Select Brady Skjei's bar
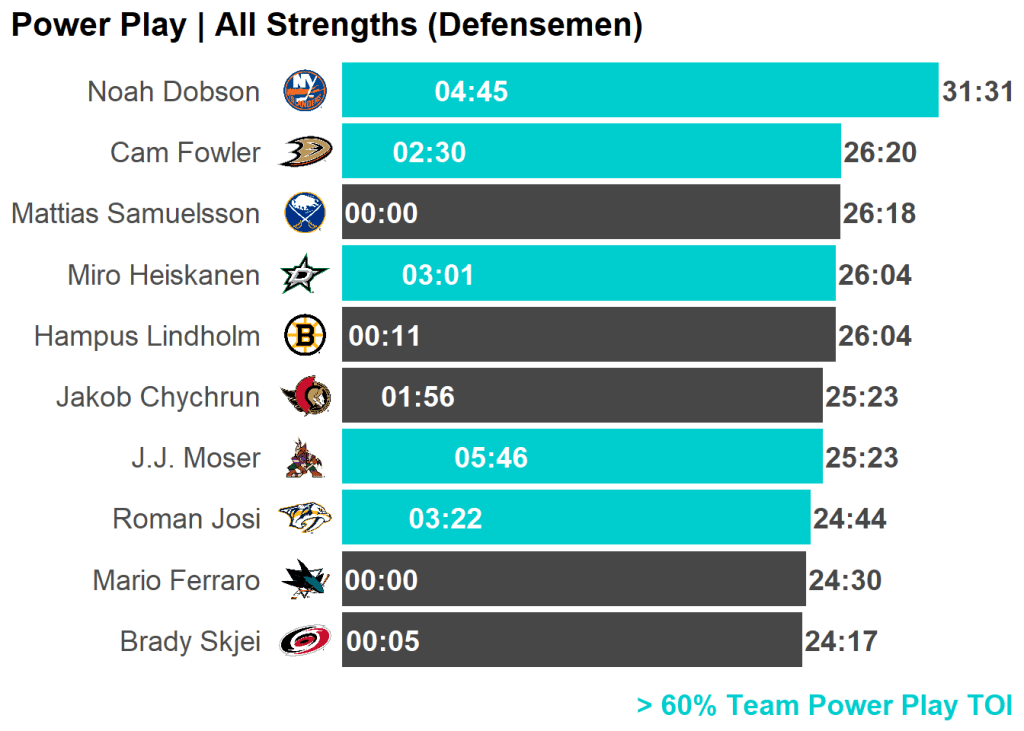 click(x=600, y=641)
